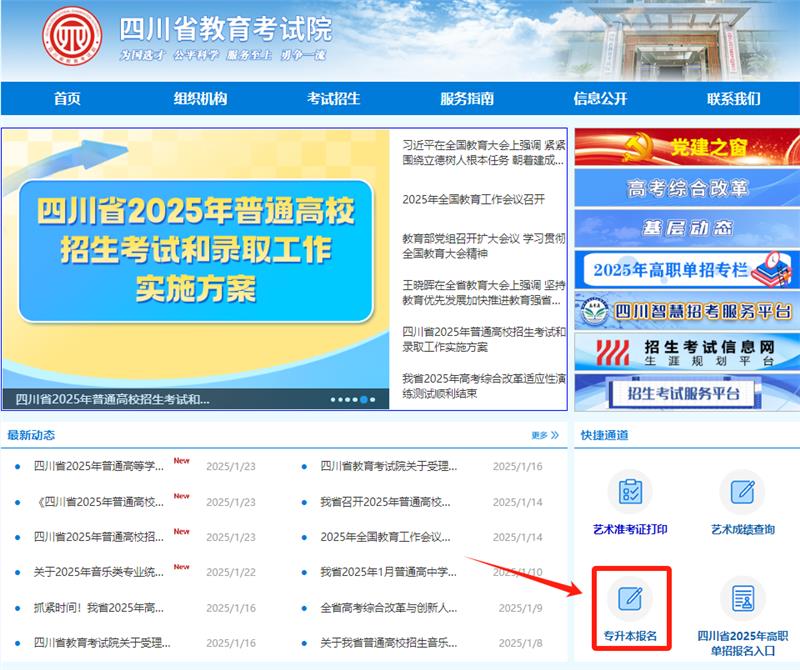
Task: Open the 基层动态 banner
Action: coord(687,228)
